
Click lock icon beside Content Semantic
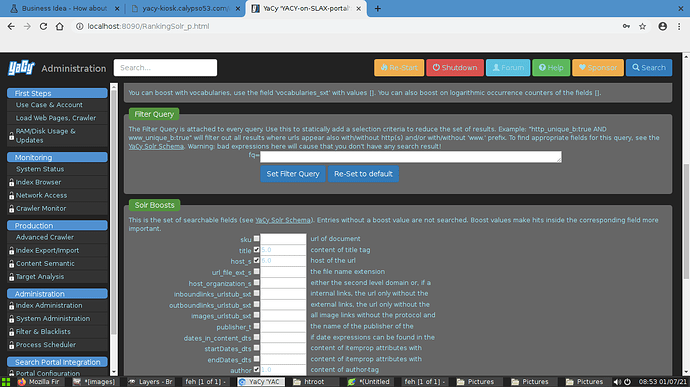click(11, 264)
